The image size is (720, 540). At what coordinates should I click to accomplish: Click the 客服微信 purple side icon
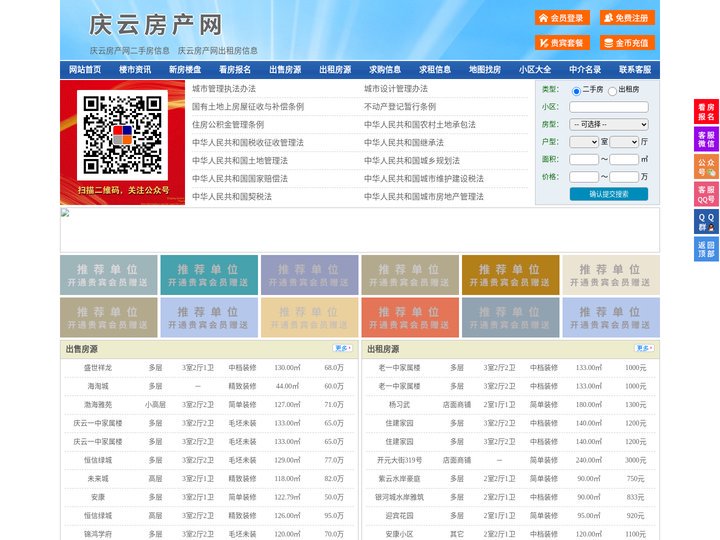pyautogui.click(x=706, y=139)
